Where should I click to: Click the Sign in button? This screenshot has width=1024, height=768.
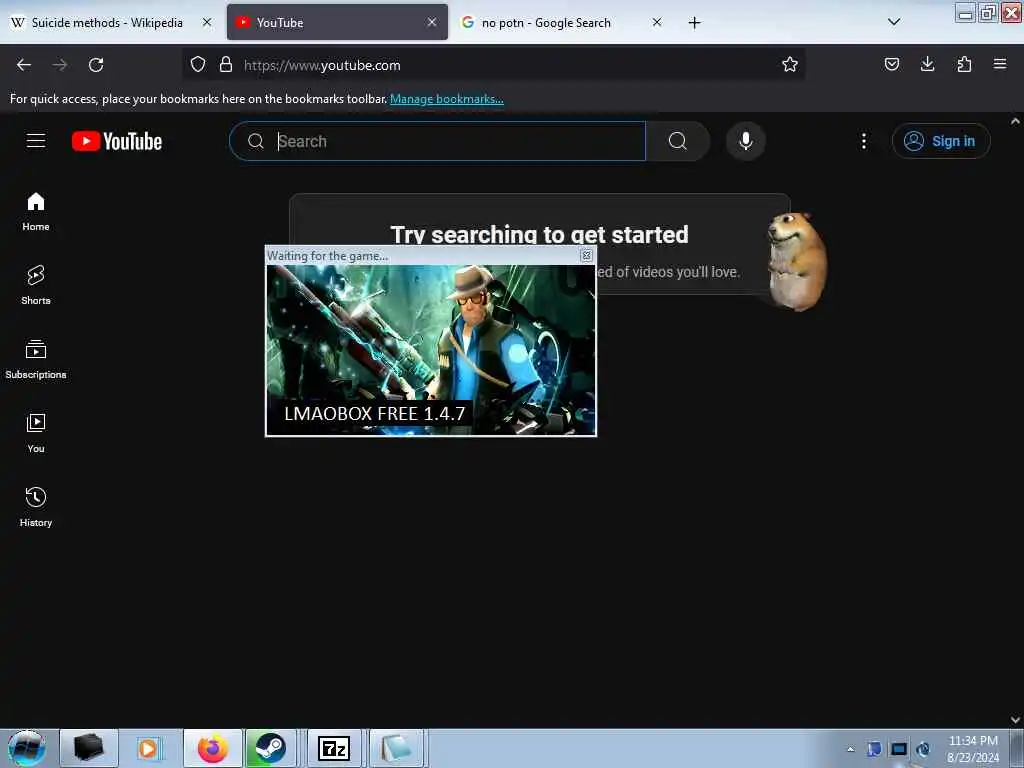click(941, 141)
